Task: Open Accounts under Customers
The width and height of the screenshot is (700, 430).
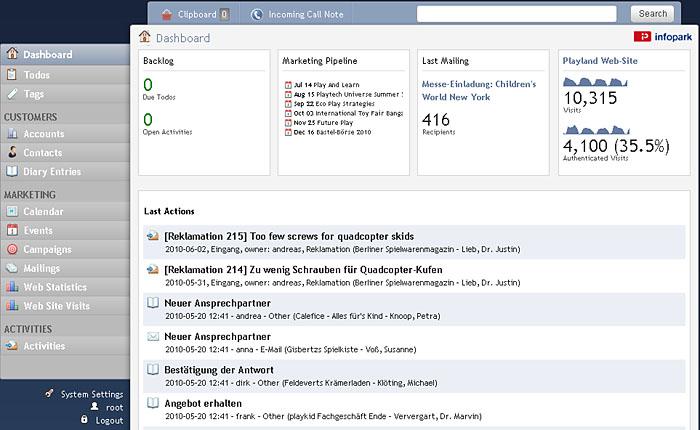Action: (65, 134)
